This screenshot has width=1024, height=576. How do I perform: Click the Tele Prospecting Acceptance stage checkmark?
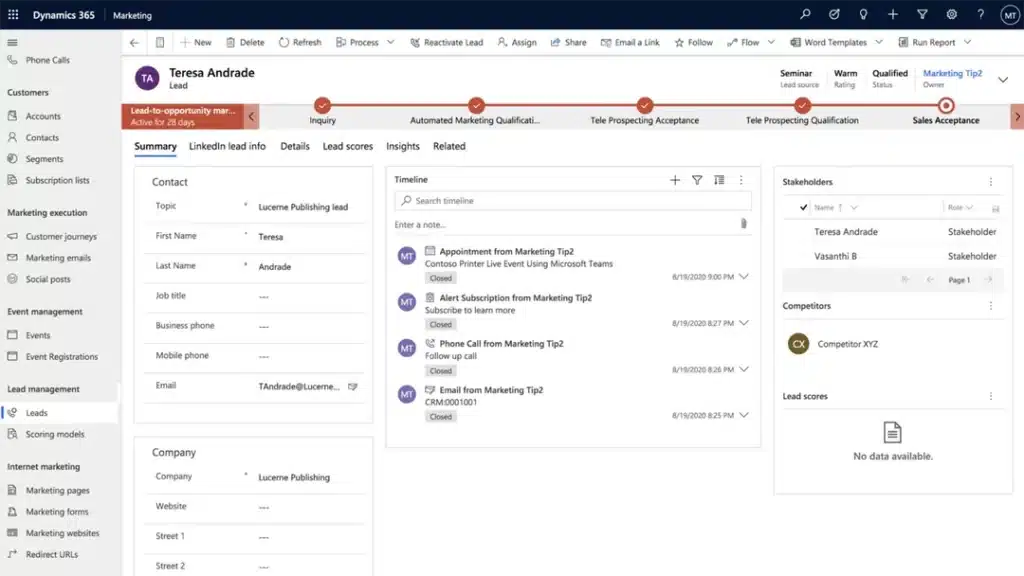point(644,103)
